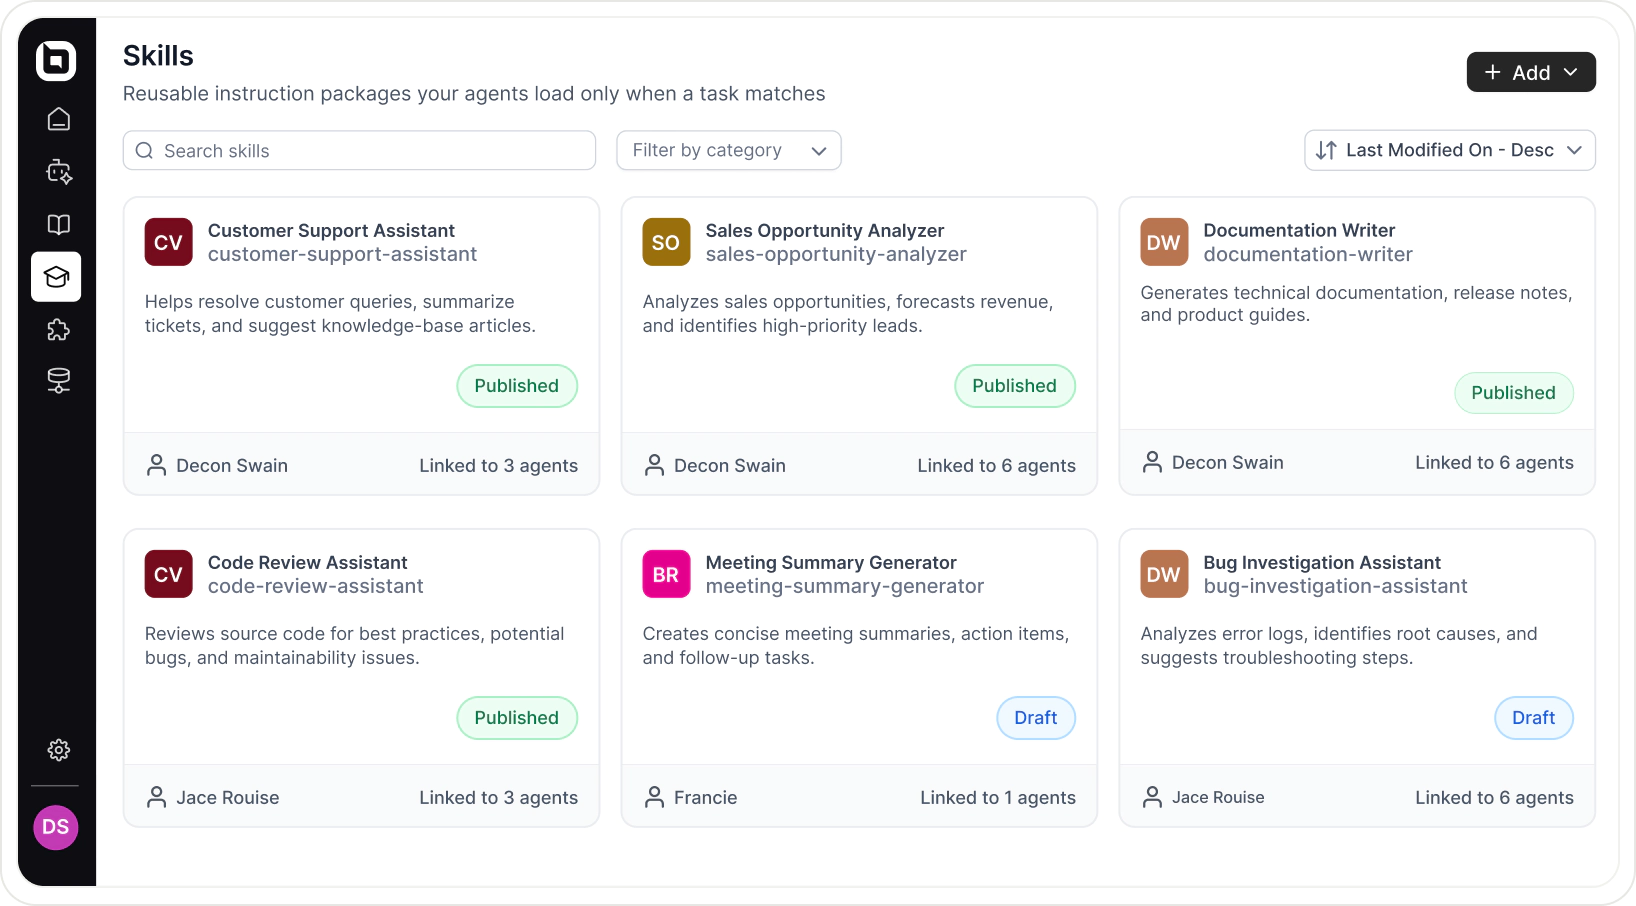Click the person icon beside Francie
The image size is (1636, 906).
click(654, 797)
